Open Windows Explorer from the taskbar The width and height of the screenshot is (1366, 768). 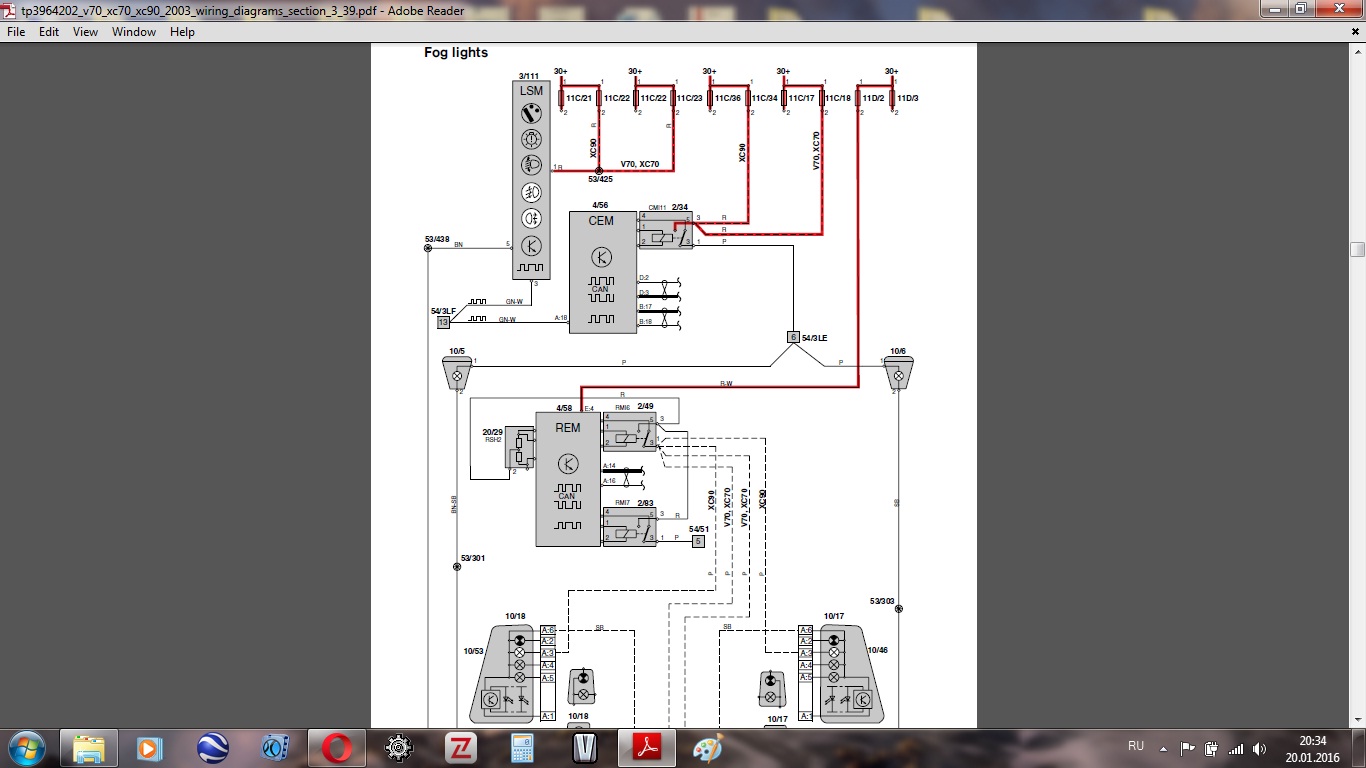point(89,748)
